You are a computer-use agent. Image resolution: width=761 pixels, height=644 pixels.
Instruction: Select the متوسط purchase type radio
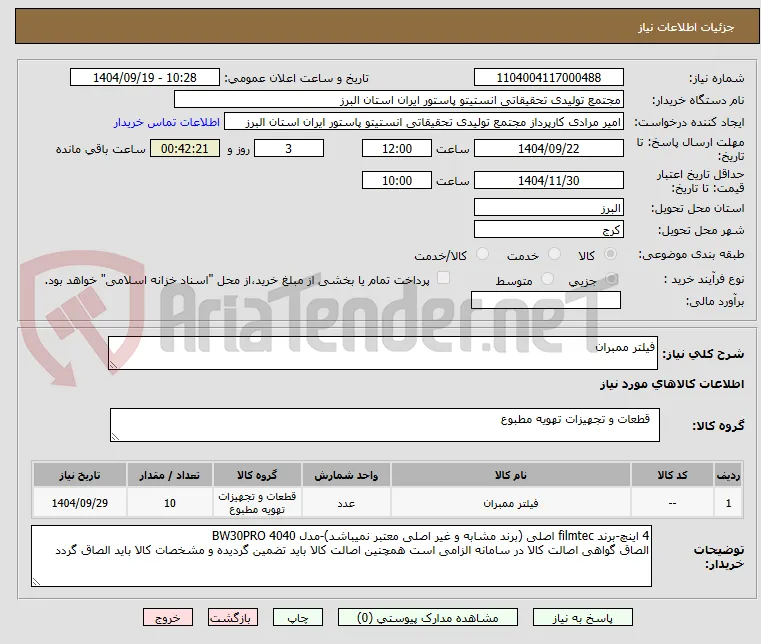[547, 279]
